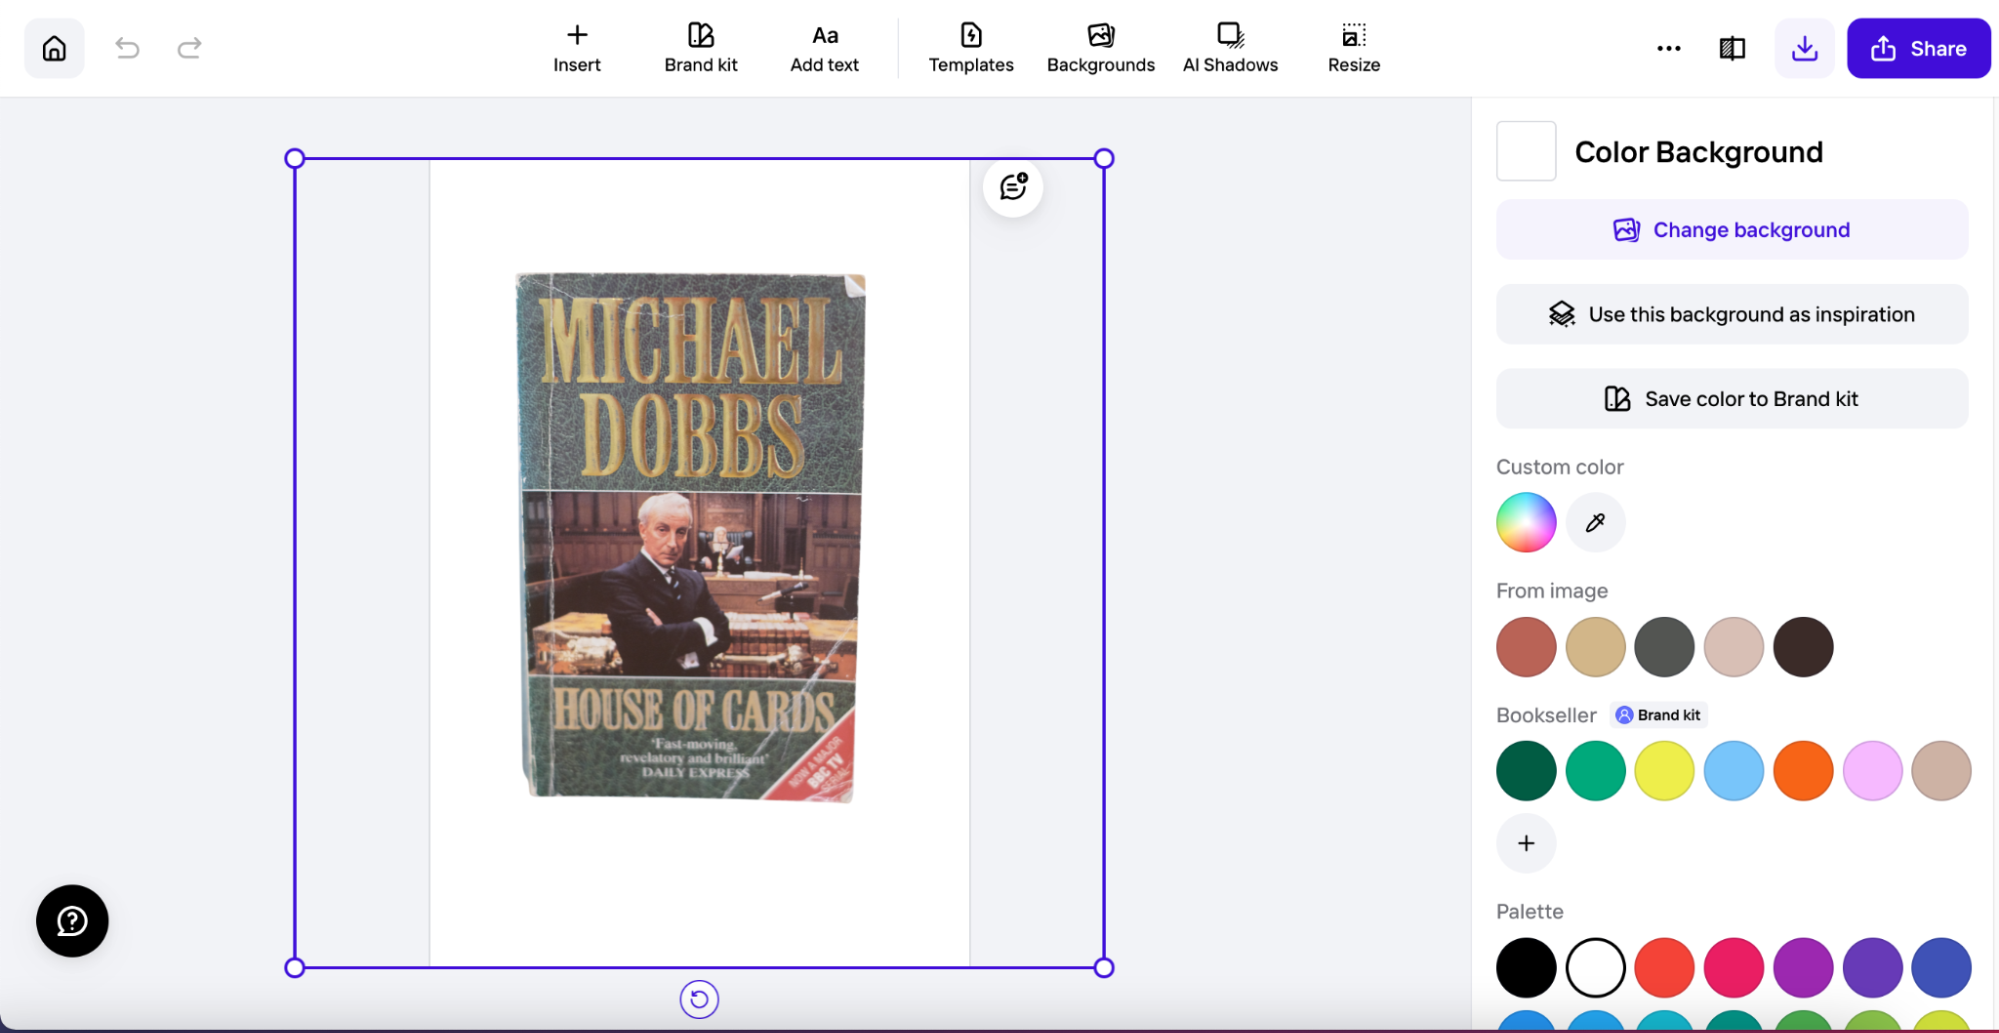This screenshot has height=1033, width=1999.
Task: Download the design
Action: click(x=1804, y=48)
